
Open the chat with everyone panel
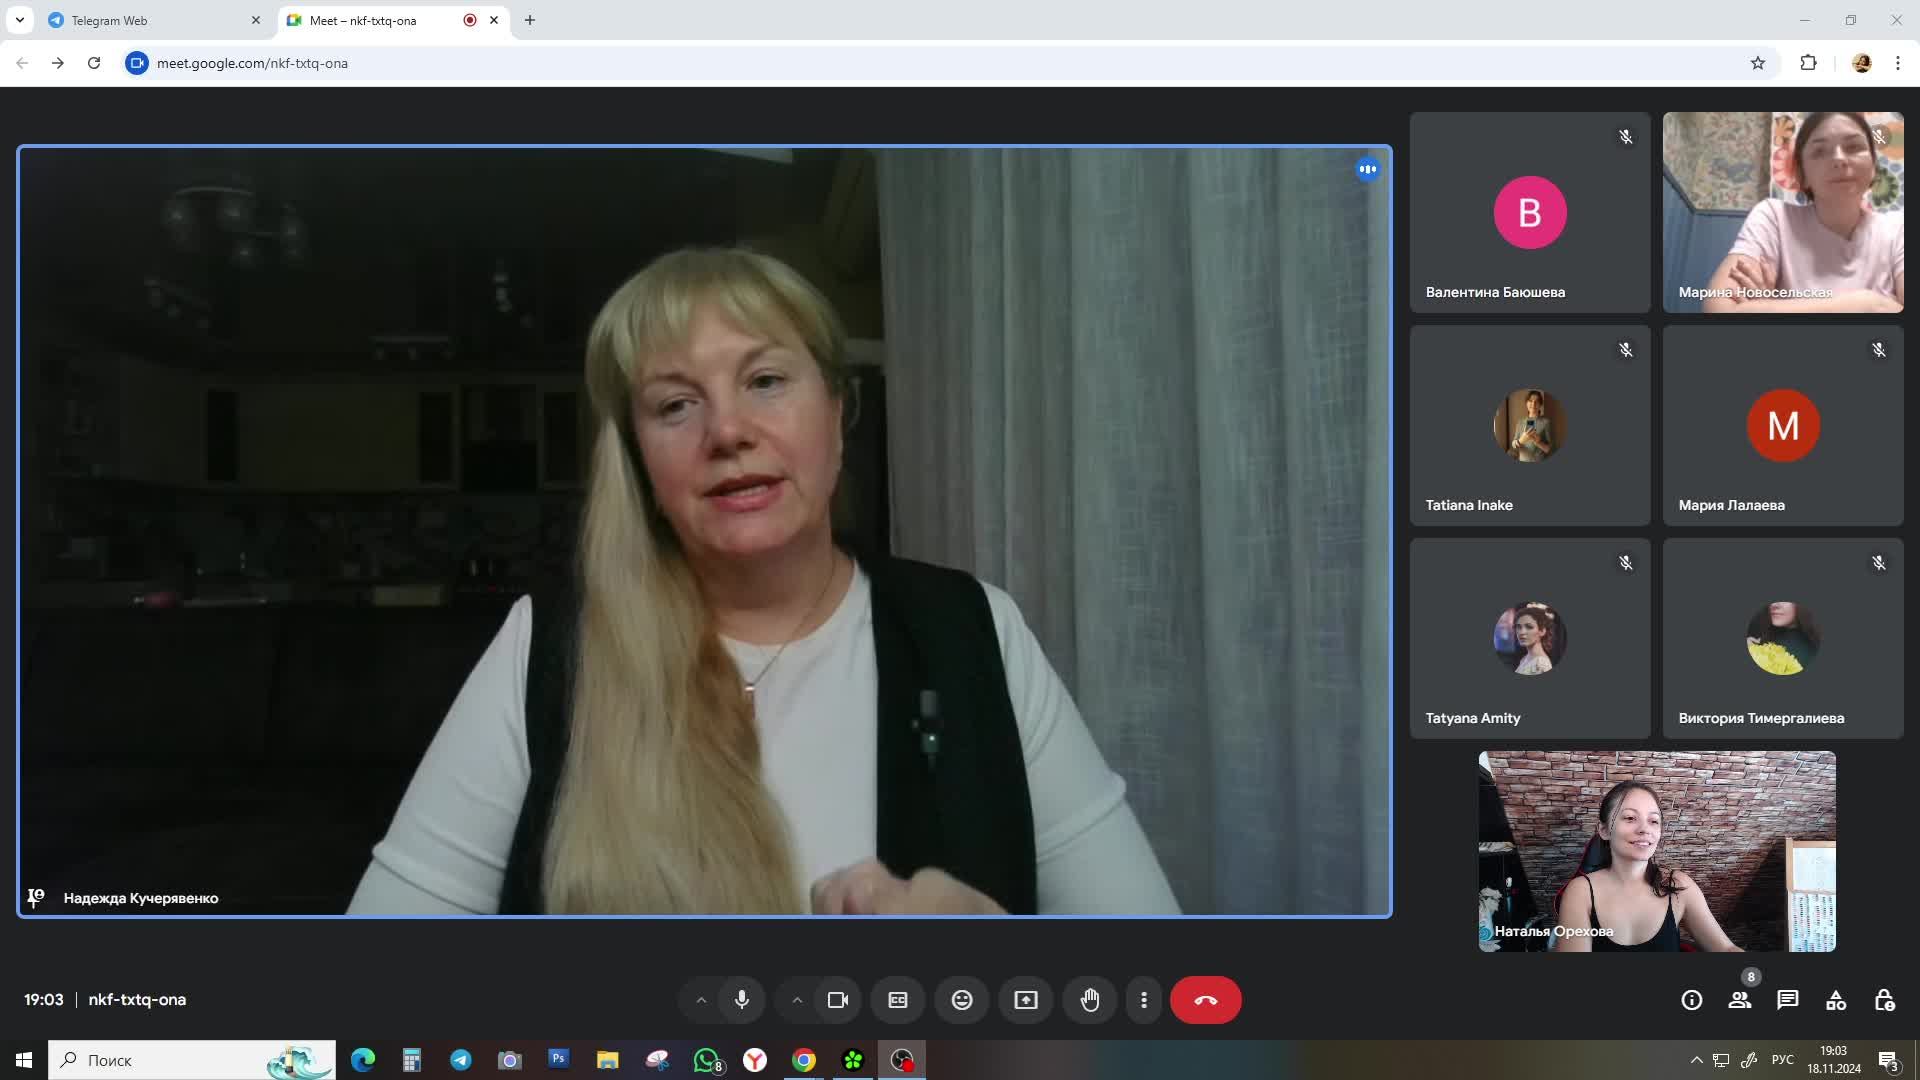pos(1788,1000)
